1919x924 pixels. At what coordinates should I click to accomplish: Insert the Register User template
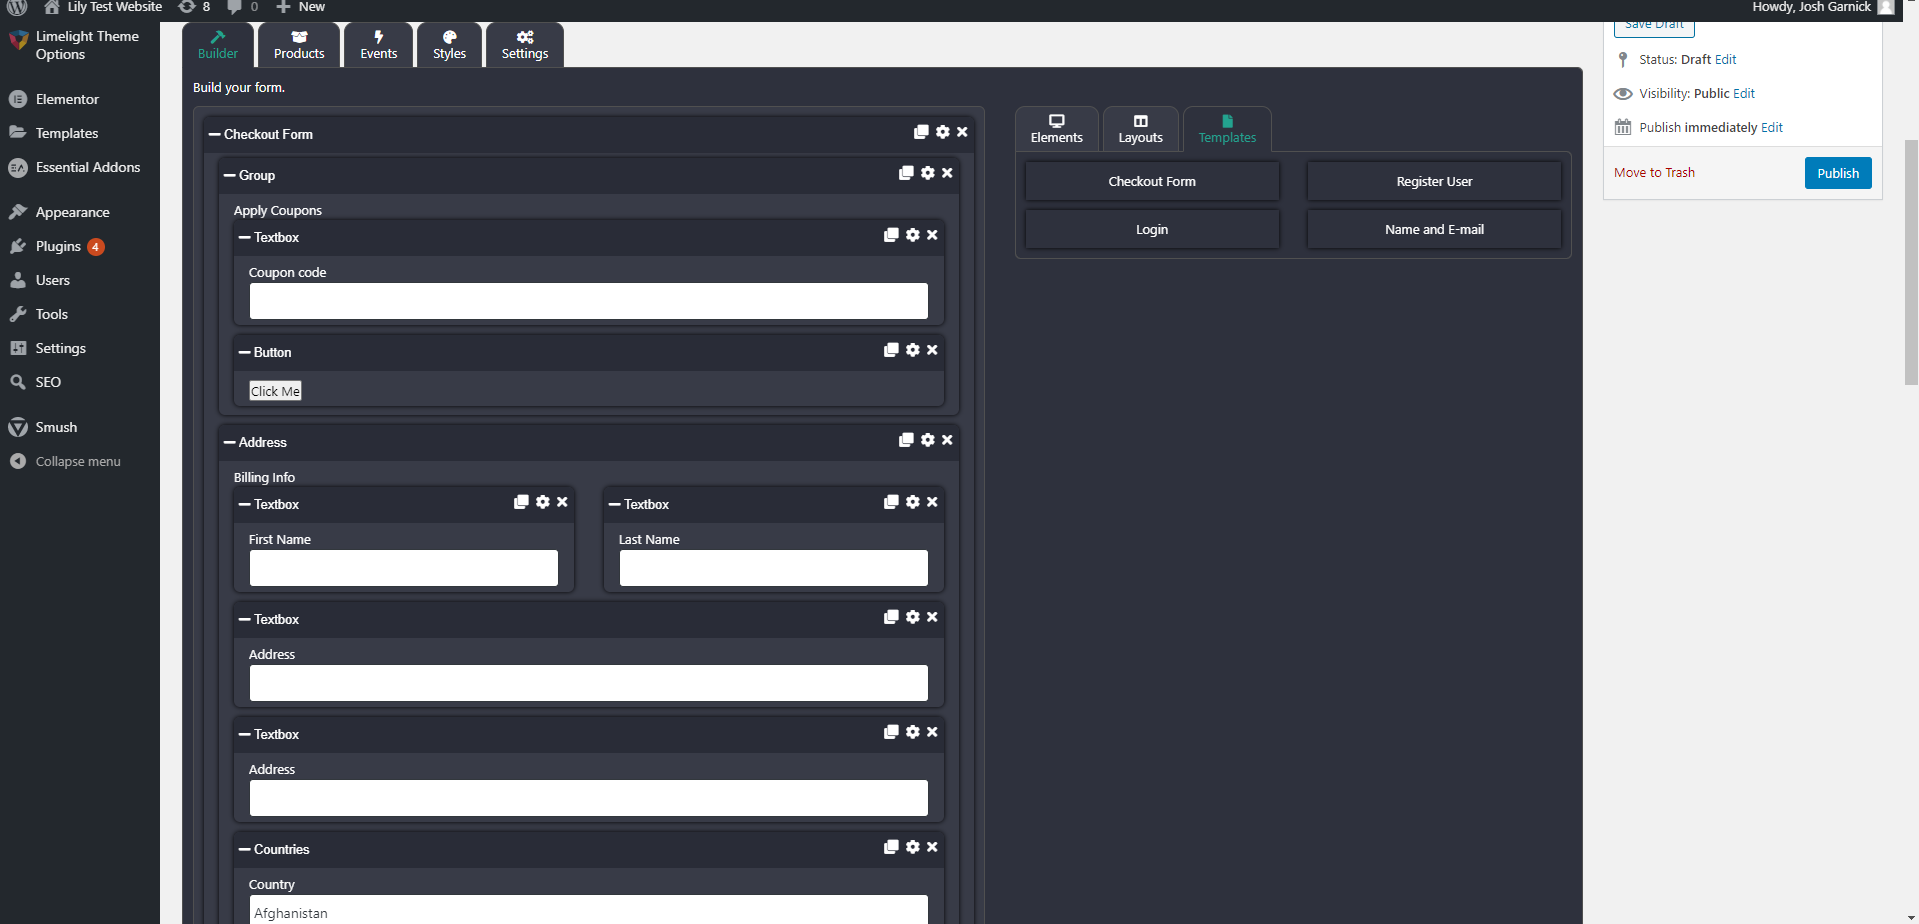pyautogui.click(x=1433, y=181)
